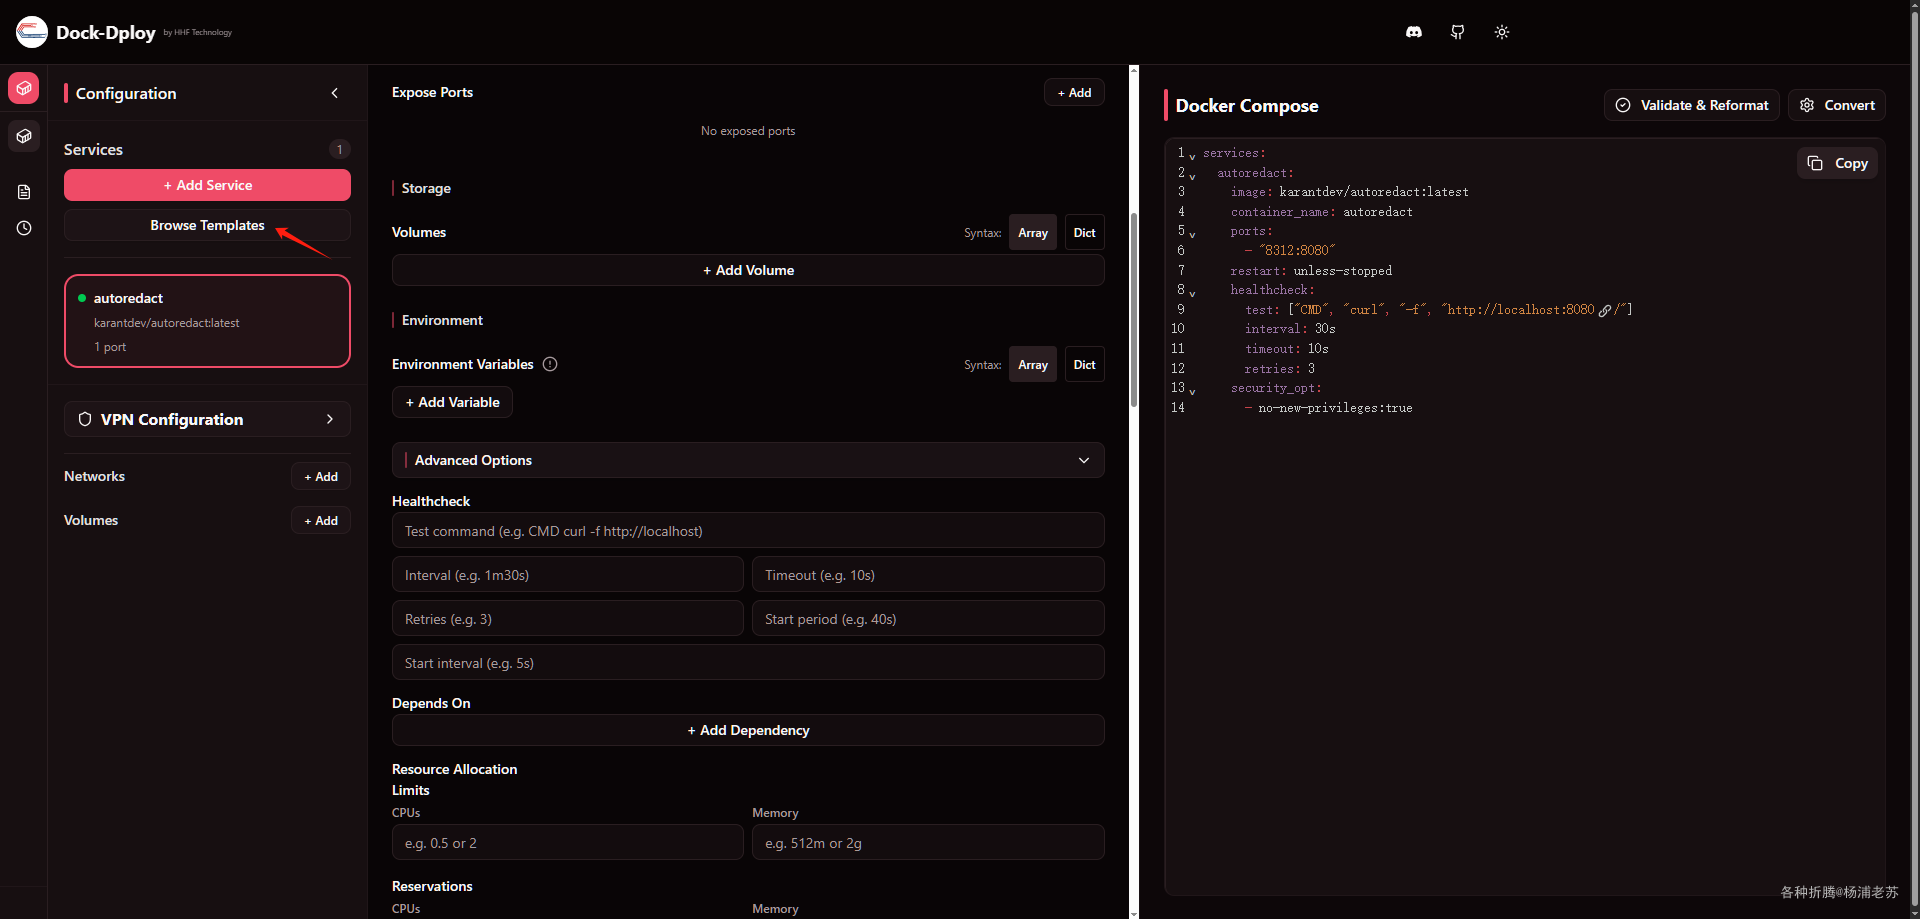Fold the healthcheck block at line 8
The width and height of the screenshot is (1920, 919).
(1192, 293)
